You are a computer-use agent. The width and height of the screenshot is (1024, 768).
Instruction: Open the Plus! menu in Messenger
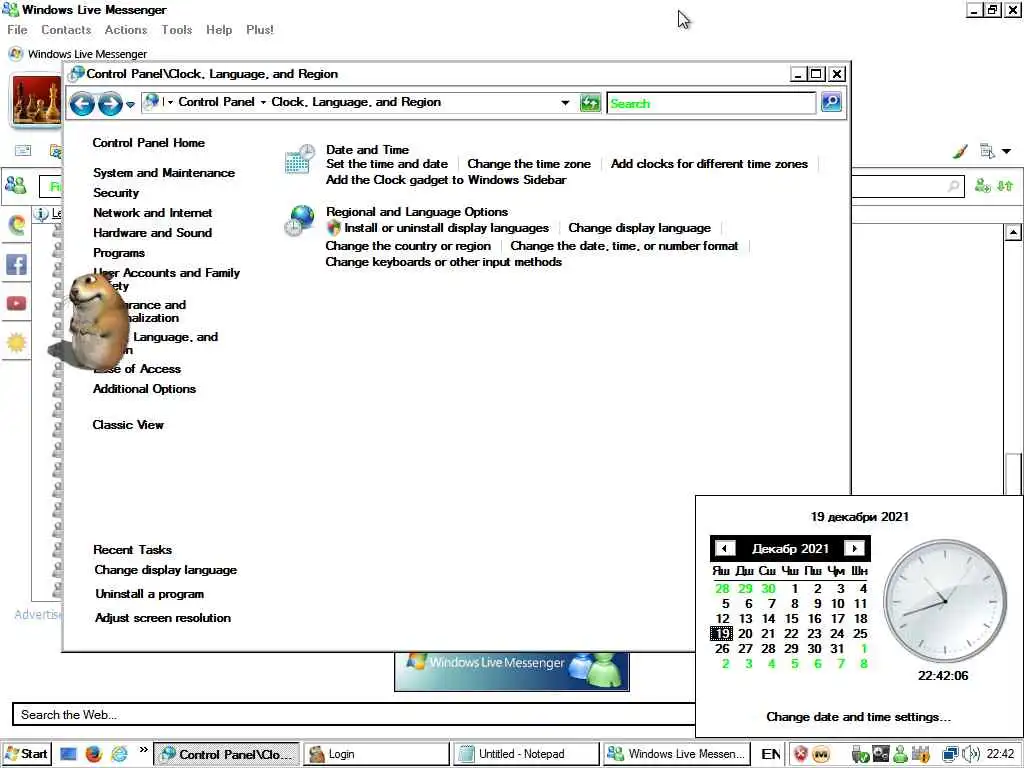pos(259,30)
